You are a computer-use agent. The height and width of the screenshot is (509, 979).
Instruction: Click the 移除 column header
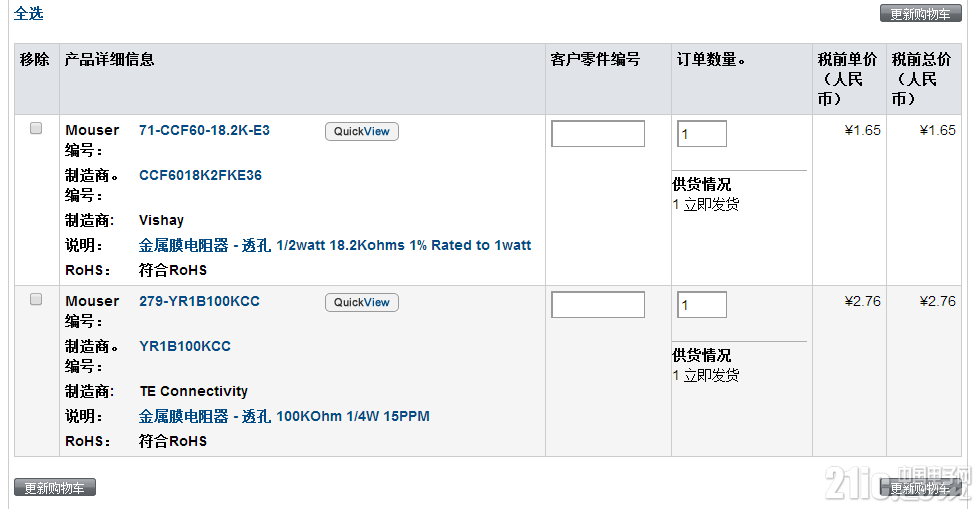(x=34, y=59)
